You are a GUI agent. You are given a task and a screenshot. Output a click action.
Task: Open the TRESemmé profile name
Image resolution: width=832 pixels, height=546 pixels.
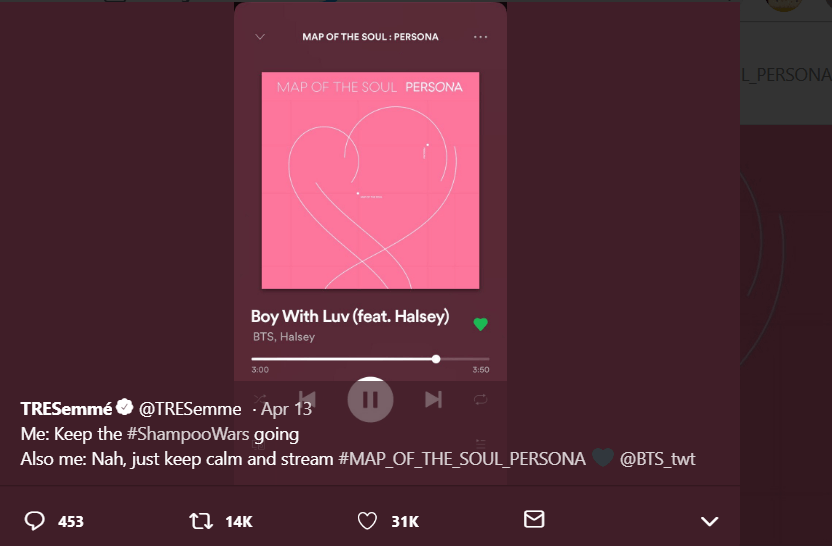[x=66, y=408]
